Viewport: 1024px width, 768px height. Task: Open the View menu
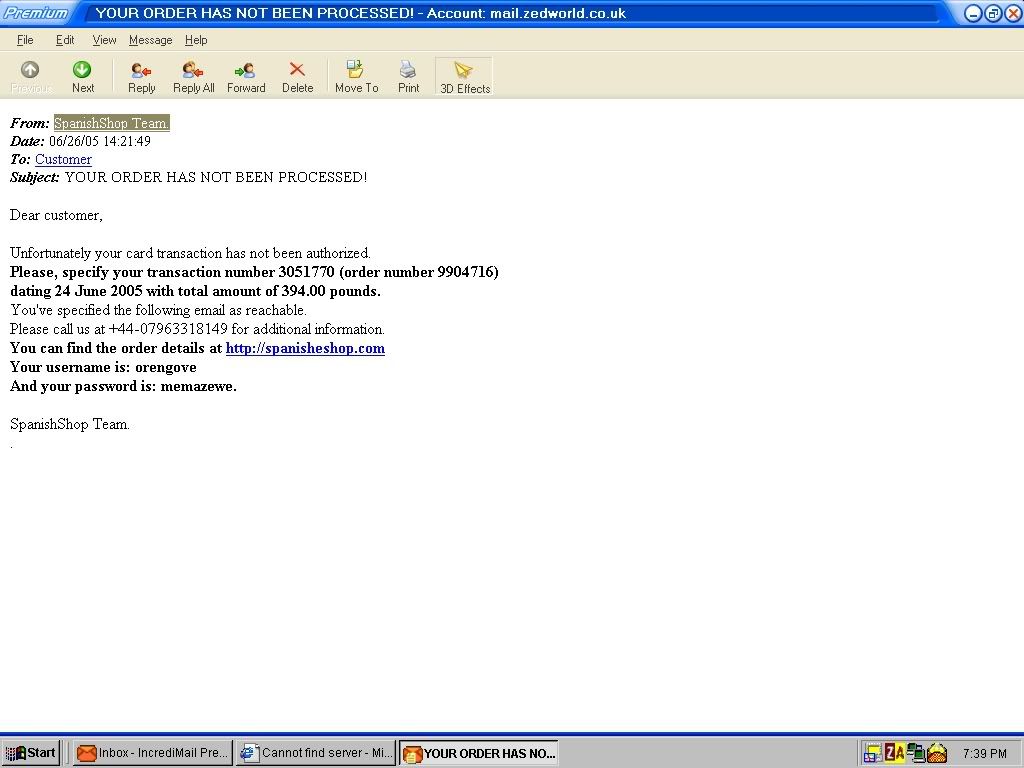tap(104, 40)
